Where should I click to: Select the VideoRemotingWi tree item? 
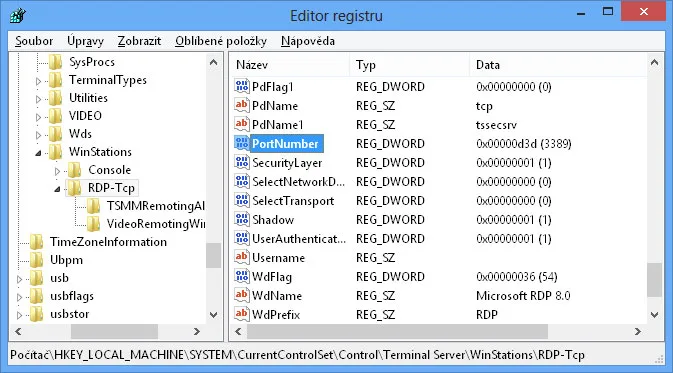(x=156, y=224)
